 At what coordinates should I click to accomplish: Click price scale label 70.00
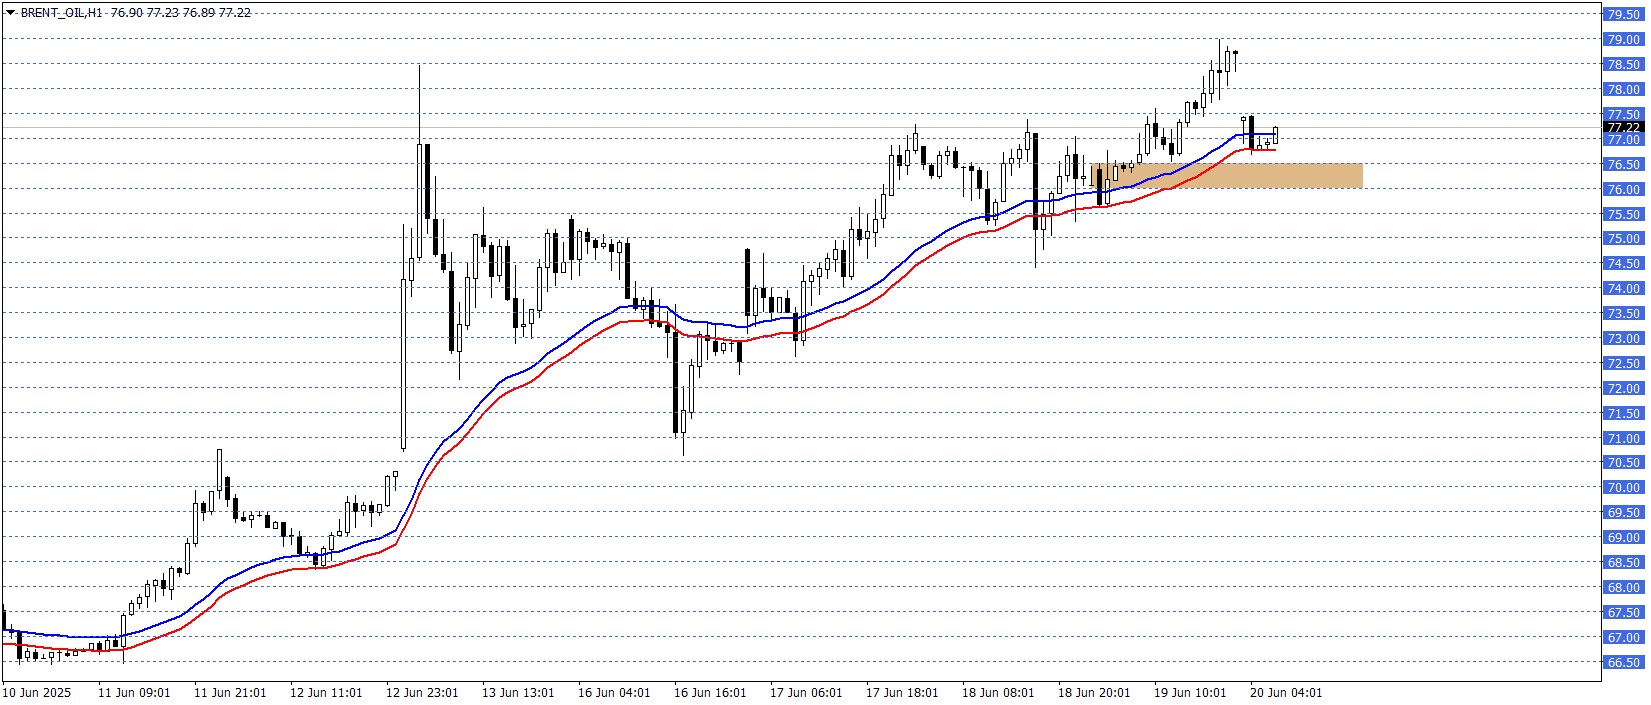(1623, 488)
